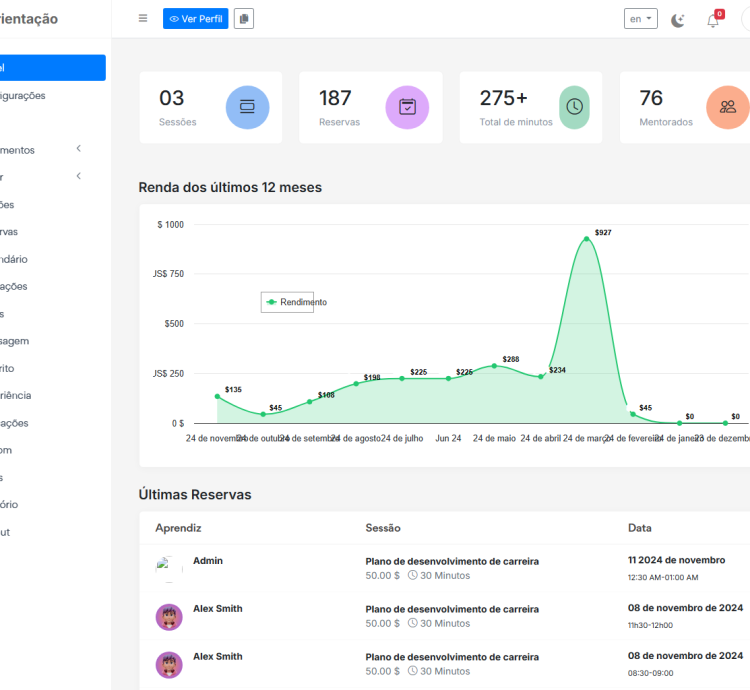Screen dimensions: 750x690
Task: Click the $927 peak data point
Action: point(586,239)
